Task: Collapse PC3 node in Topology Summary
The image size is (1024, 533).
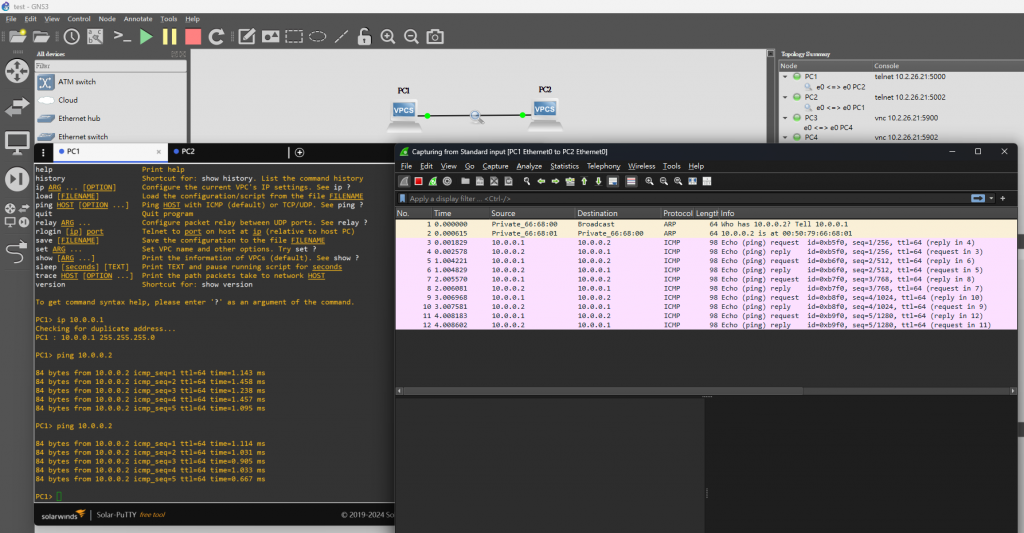Action: coord(785,118)
